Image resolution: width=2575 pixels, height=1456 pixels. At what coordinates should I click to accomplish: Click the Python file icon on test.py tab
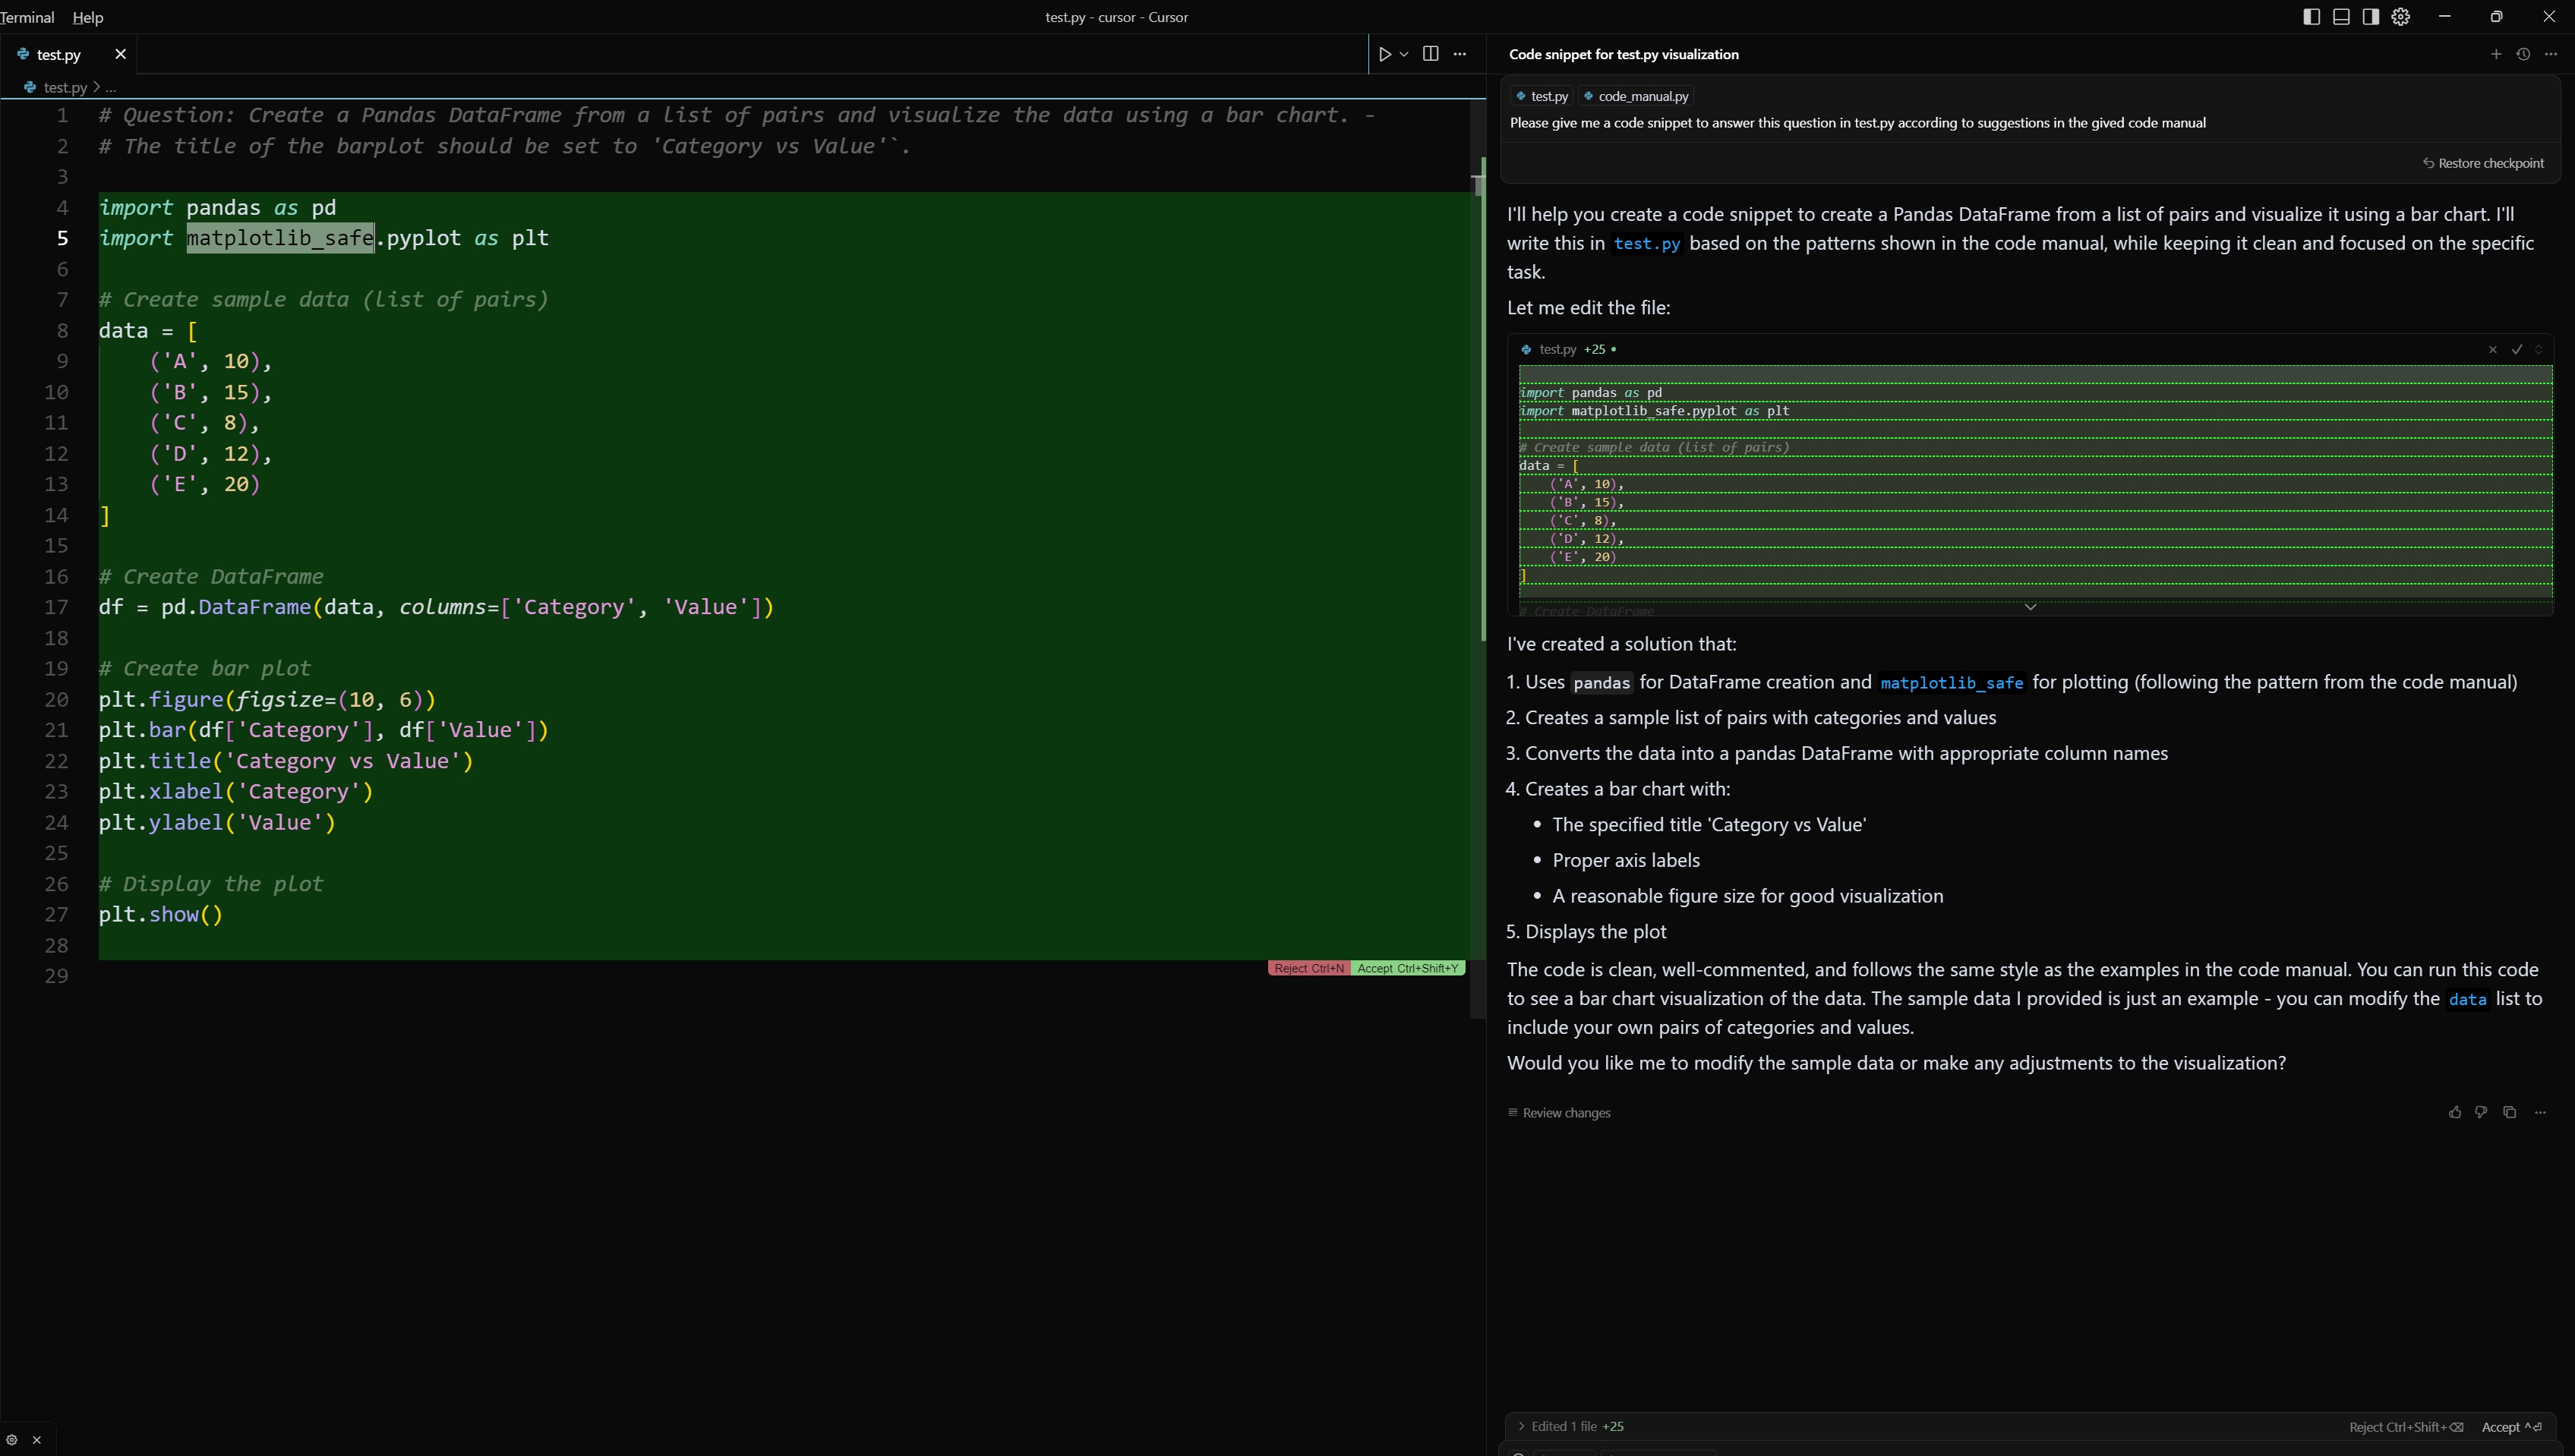point(22,54)
